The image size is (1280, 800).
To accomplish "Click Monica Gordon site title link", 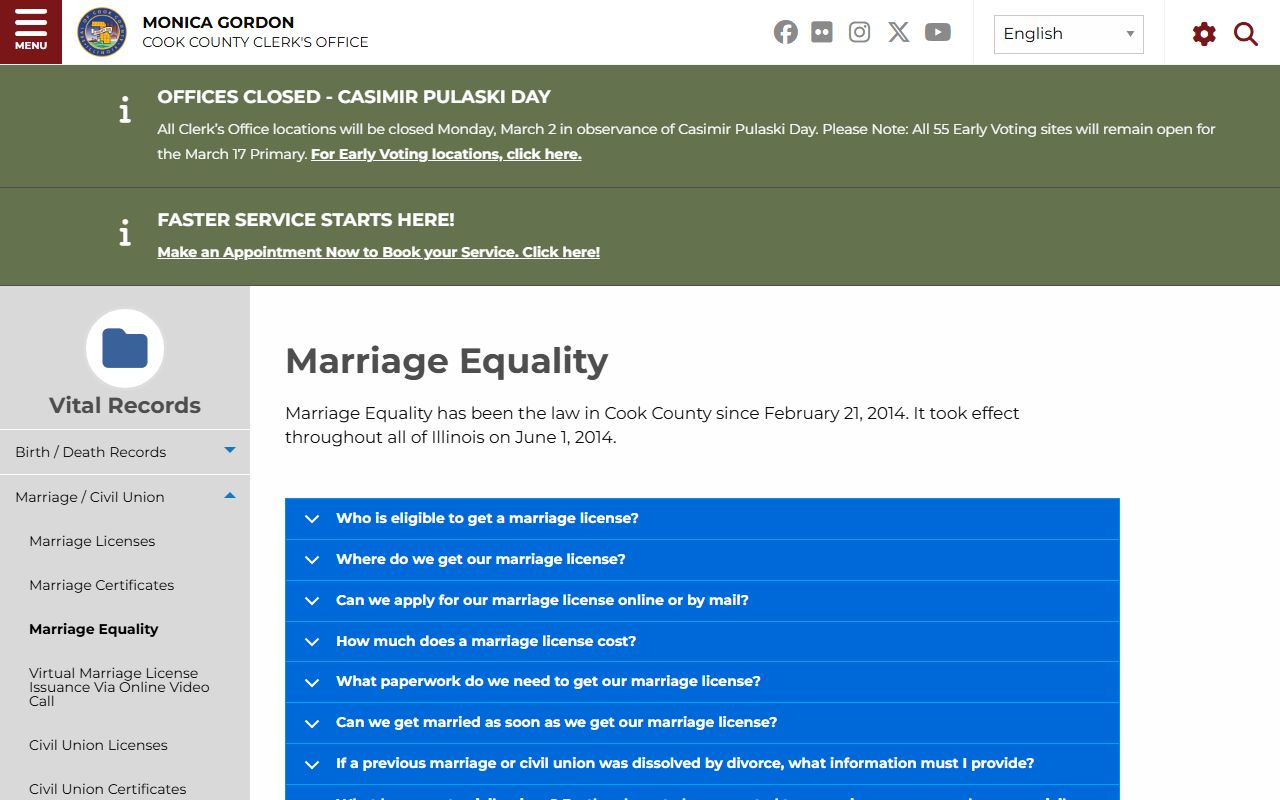I will [218, 22].
